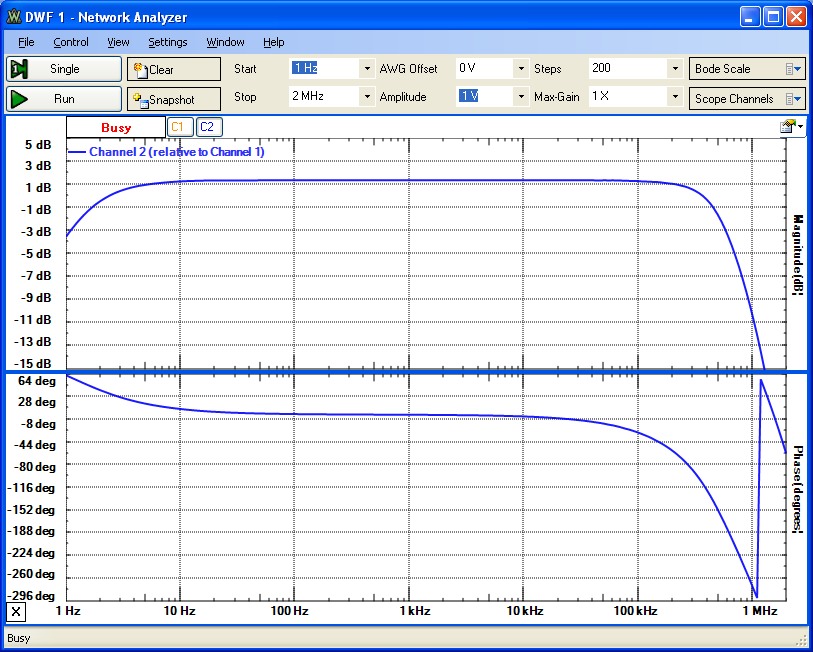Screen dimensions: 813x652
Task: Expand the Max-Gain dropdown arrow
Action: [675, 97]
